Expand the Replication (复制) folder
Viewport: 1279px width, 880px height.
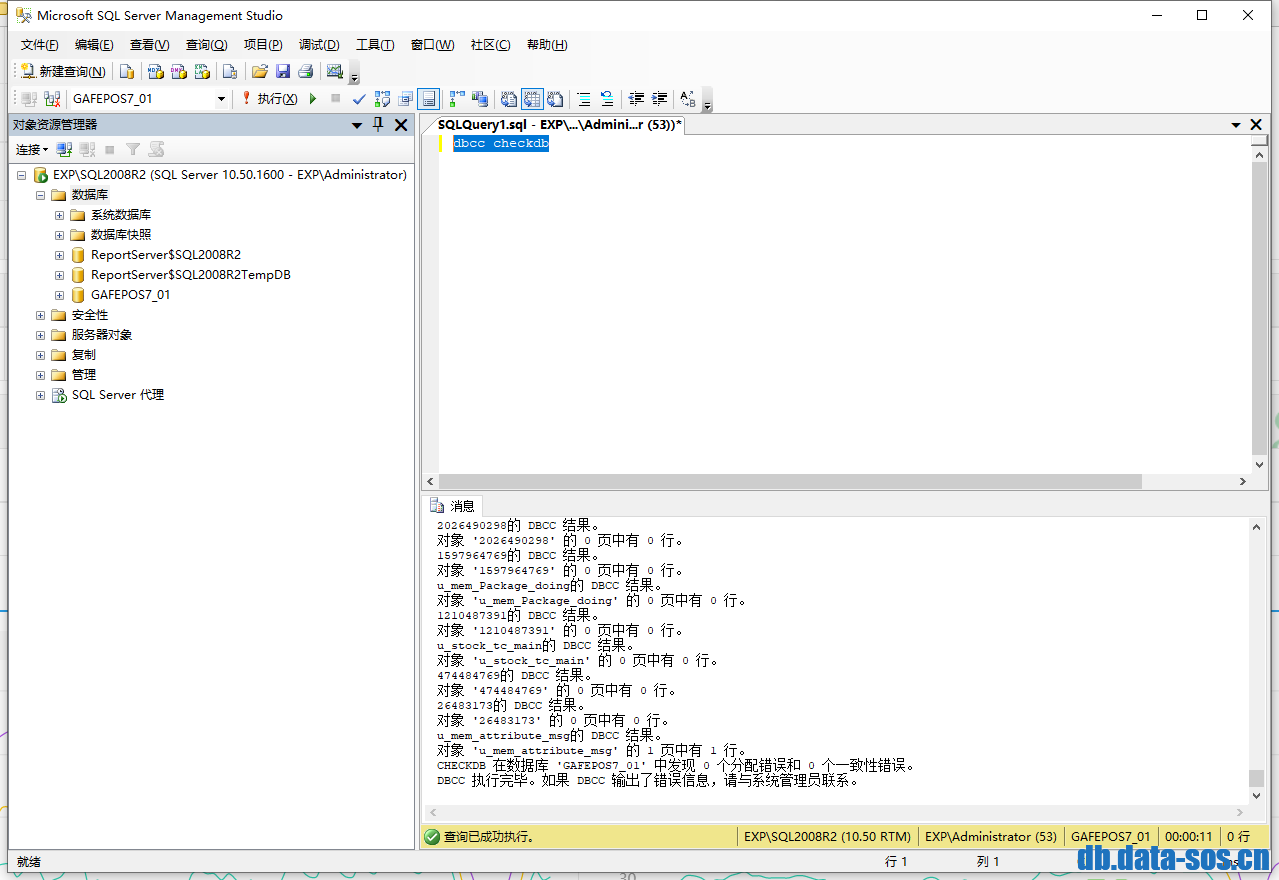(41, 355)
